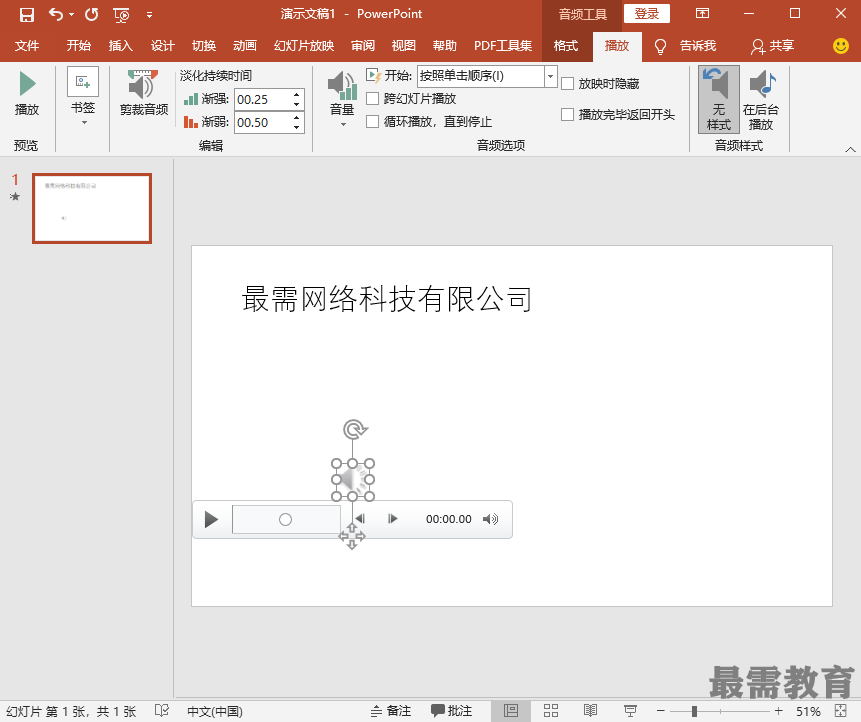Screen dimensions: 861x722
Task: Switch to Slide Sorter view icon
Action: pyautogui.click(x=551, y=711)
